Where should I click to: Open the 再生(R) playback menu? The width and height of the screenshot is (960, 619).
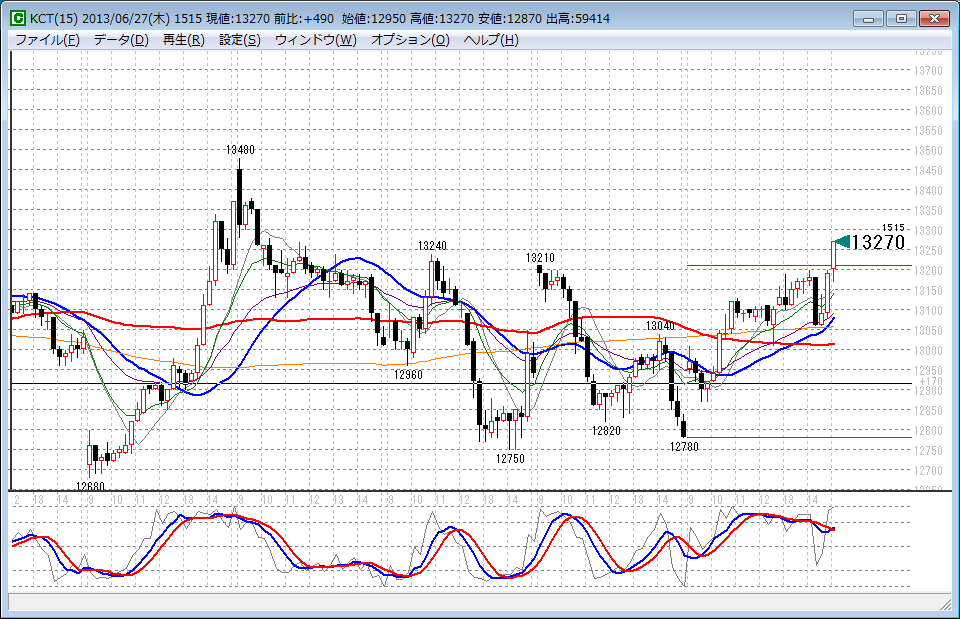tap(182, 40)
